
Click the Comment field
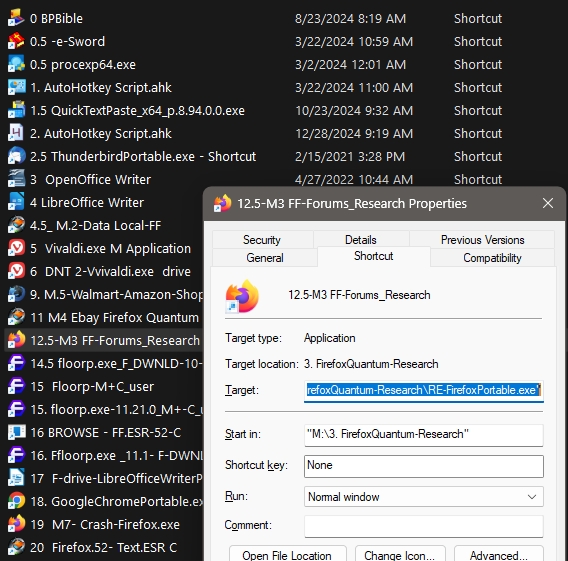(423, 526)
